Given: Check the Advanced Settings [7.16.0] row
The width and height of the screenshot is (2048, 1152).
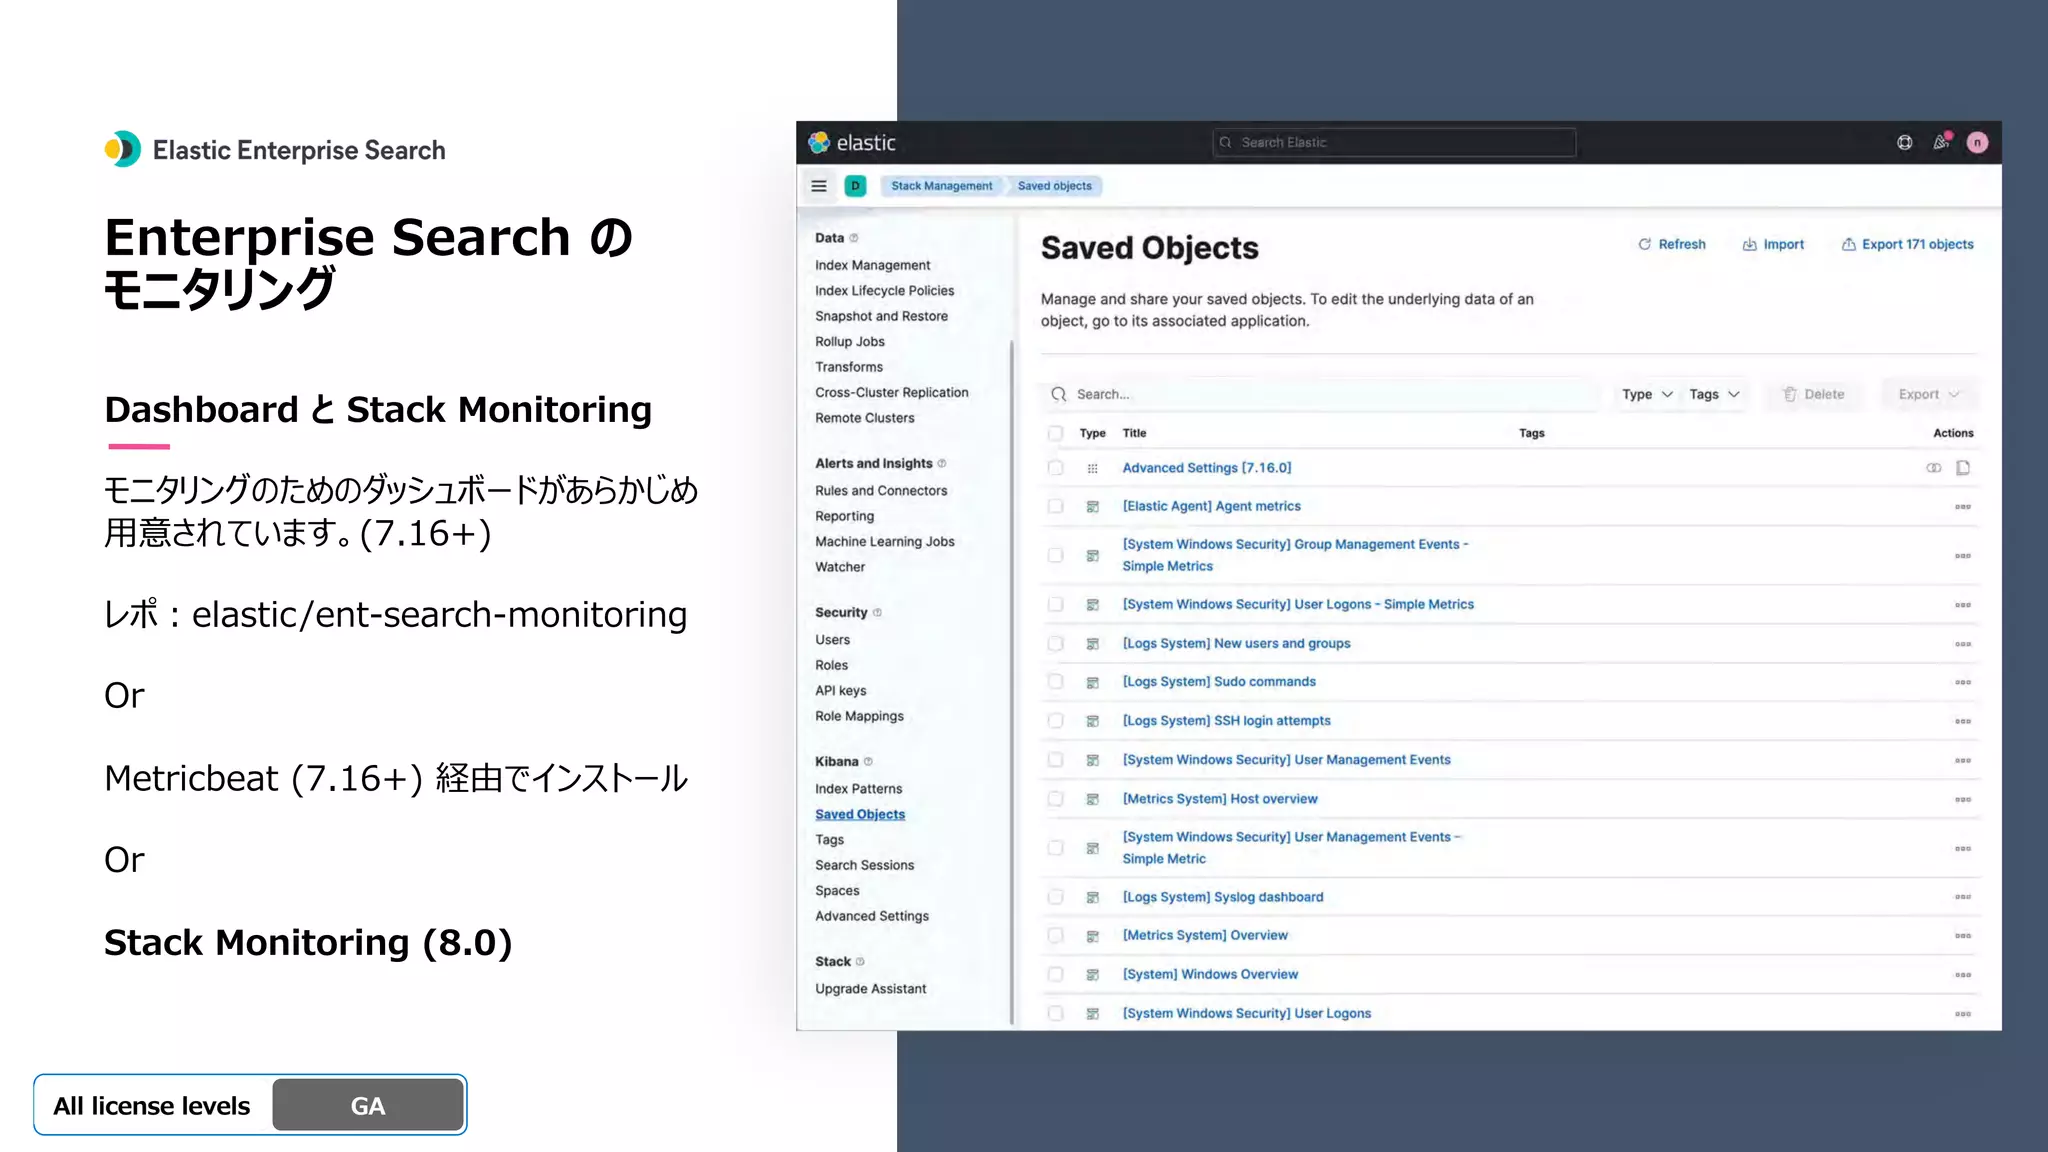Looking at the screenshot, I should tap(1055, 468).
